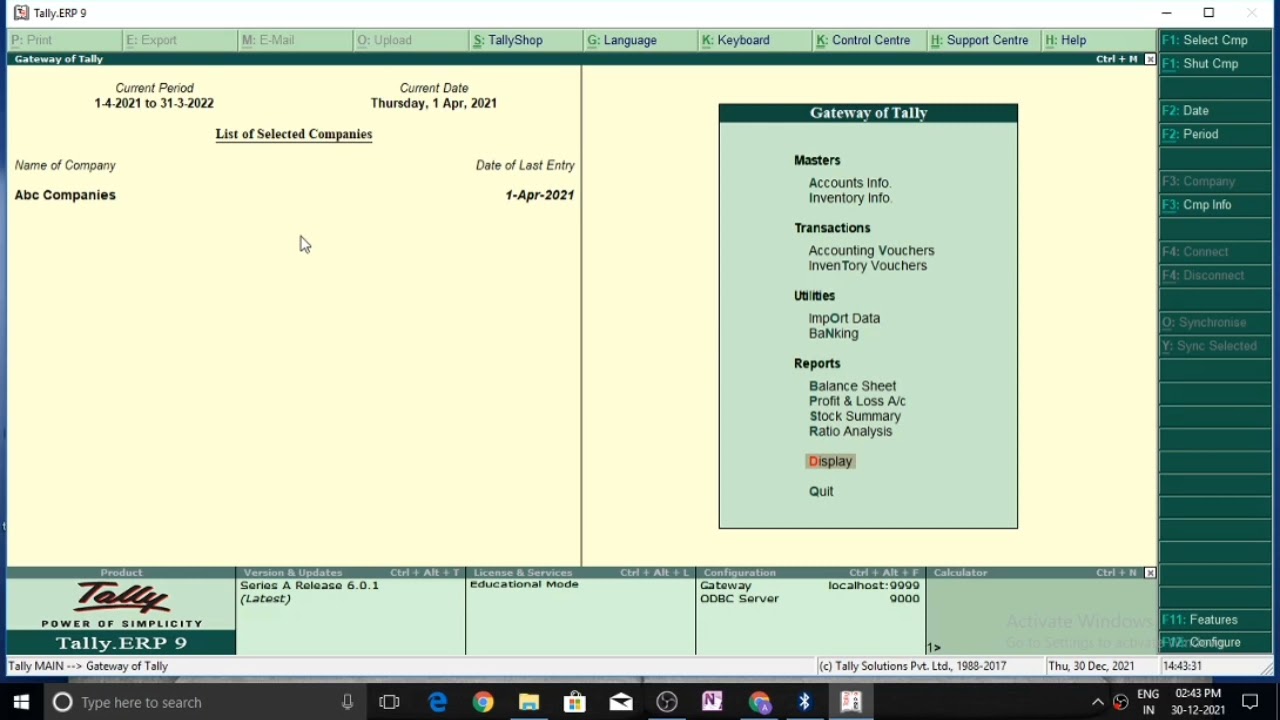Open notification center icon
This screenshot has height=720, width=1280.
[x=1250, y=702]
